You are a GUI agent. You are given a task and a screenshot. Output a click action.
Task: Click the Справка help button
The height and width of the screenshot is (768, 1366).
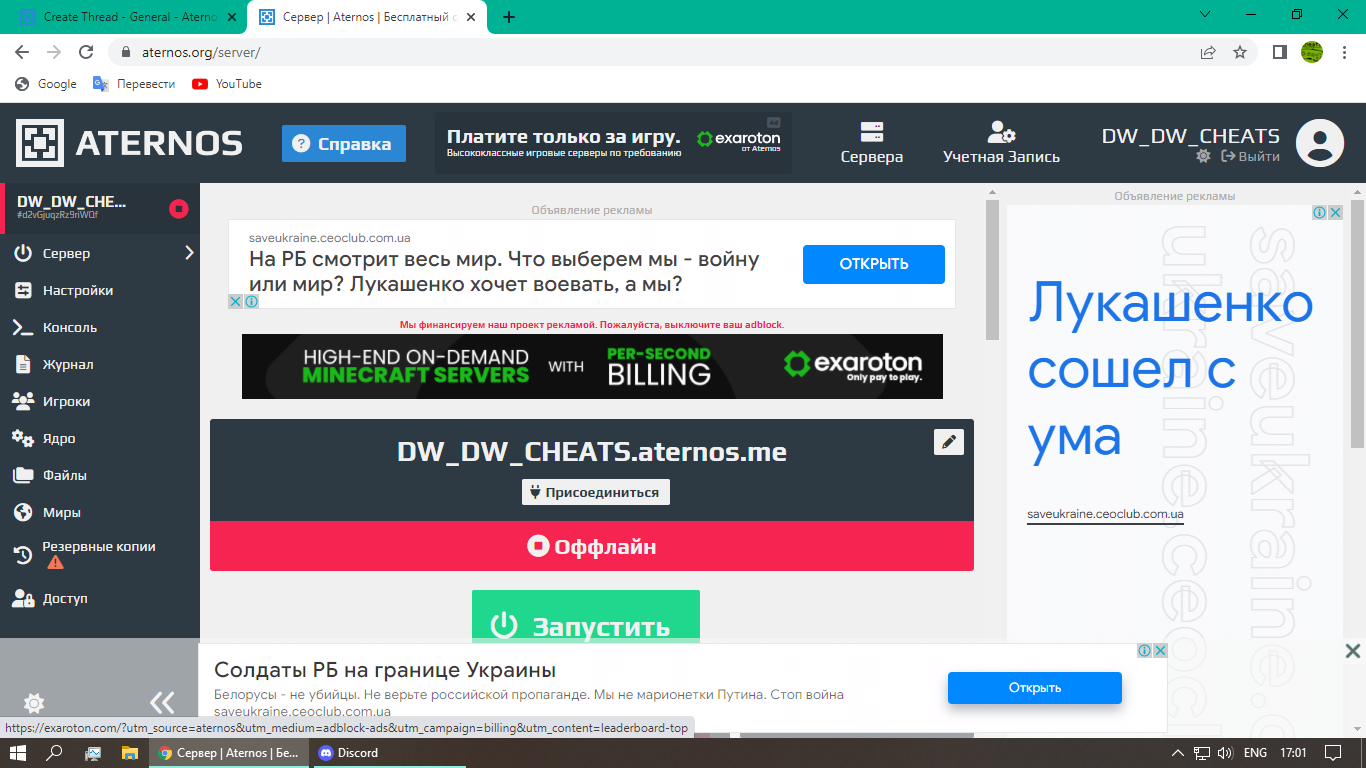click(x=344, y=143)
